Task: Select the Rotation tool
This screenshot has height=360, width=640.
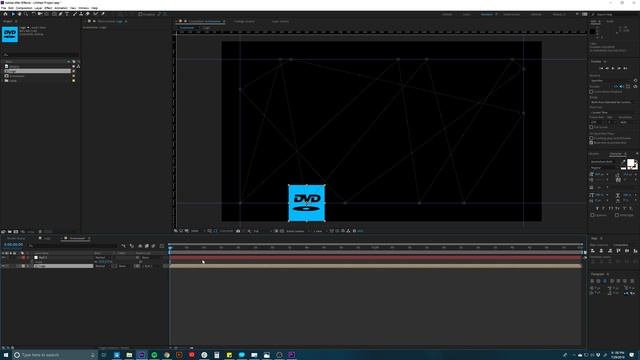Action: [x=33, y=14]
